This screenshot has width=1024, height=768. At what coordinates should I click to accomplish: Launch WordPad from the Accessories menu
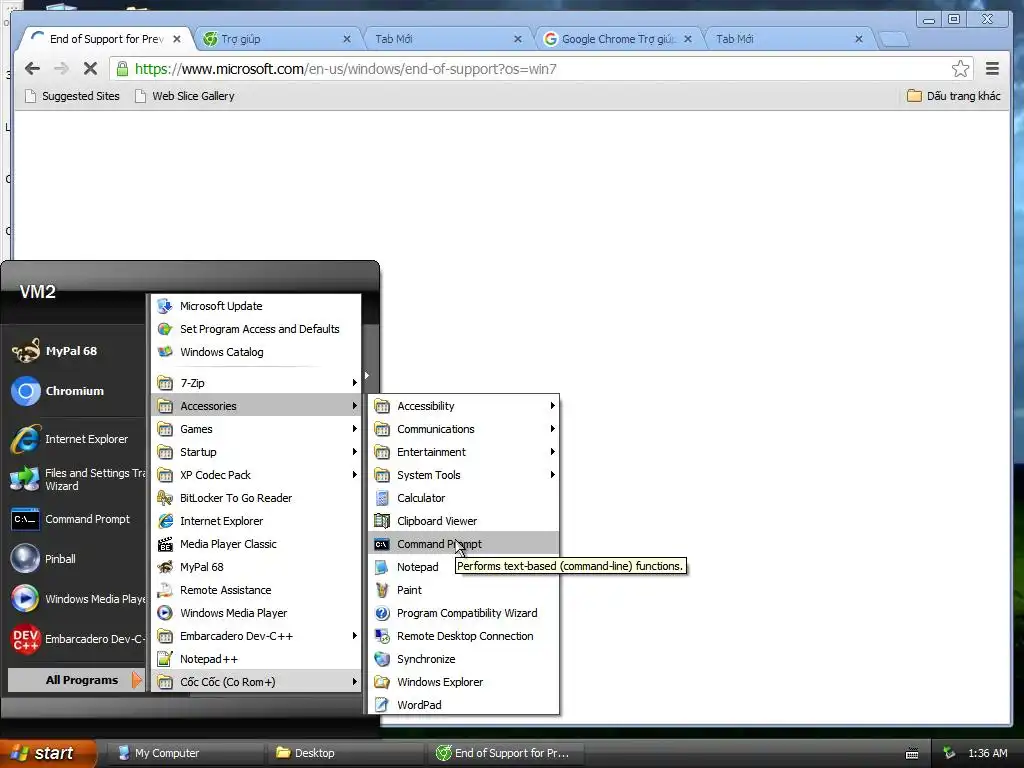point(464,705)
